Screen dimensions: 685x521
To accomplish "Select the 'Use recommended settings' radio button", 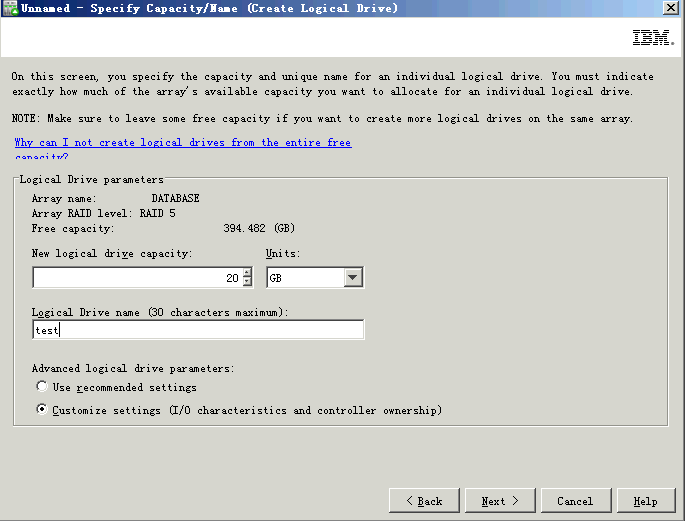I will coord(41,387).
